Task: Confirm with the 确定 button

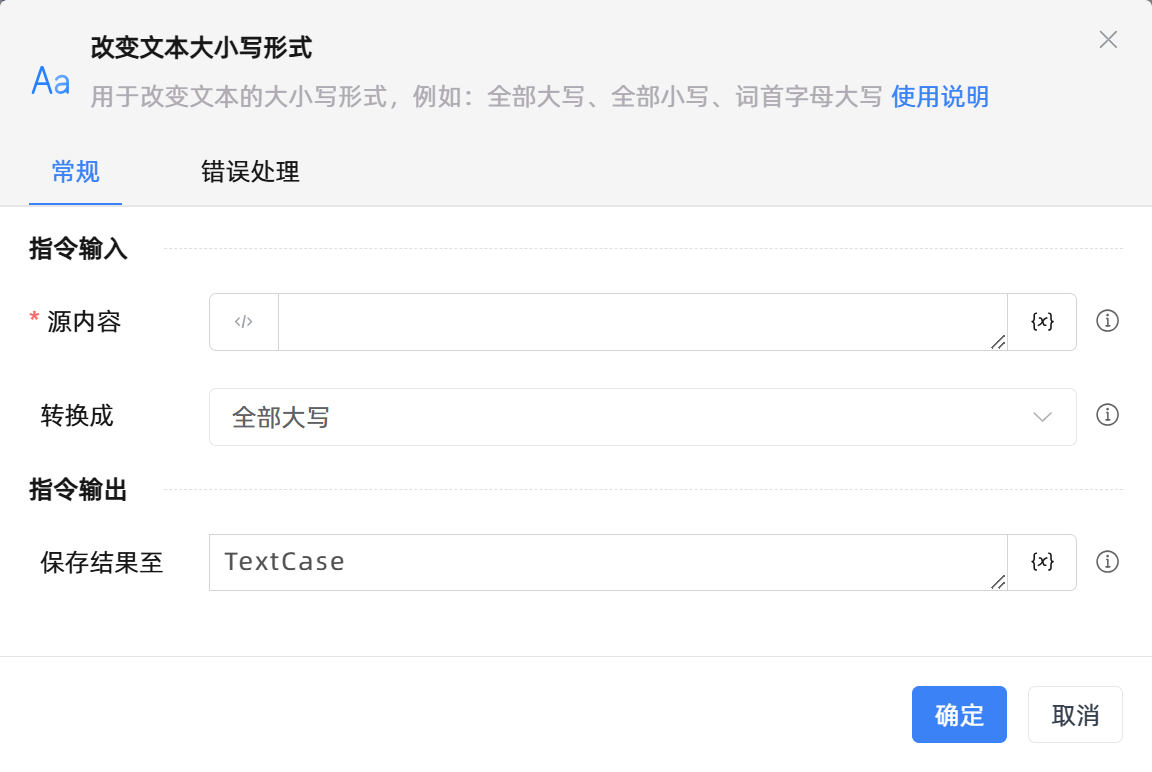Action: click(x=958, y=715)
